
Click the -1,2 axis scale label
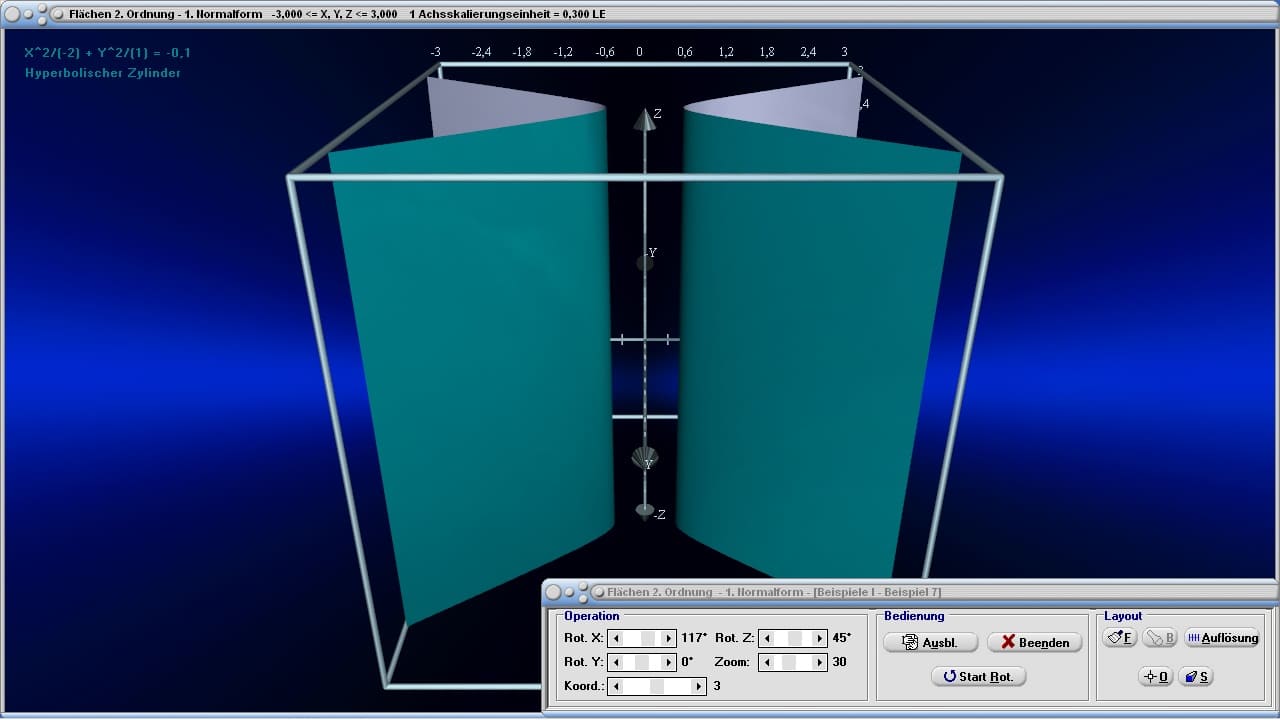click(x=563, y=52)
